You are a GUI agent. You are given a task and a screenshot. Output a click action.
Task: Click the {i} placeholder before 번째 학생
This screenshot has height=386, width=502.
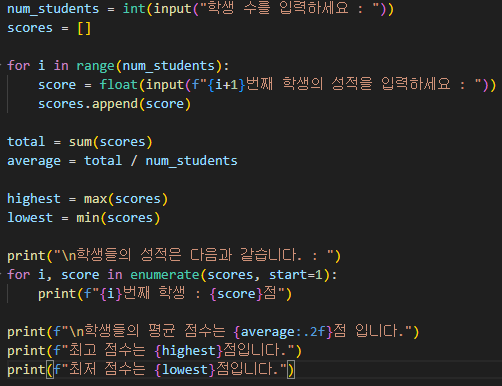tap(111, 294)
